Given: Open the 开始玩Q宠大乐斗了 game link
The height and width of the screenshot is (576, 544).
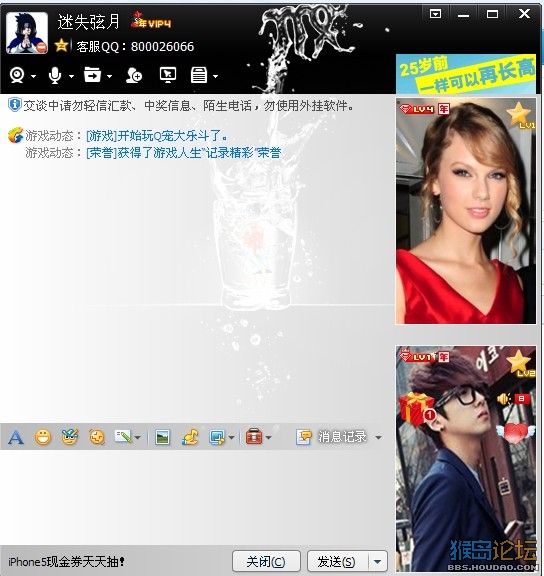Looking at the screenshot, I should click(157, 136).
